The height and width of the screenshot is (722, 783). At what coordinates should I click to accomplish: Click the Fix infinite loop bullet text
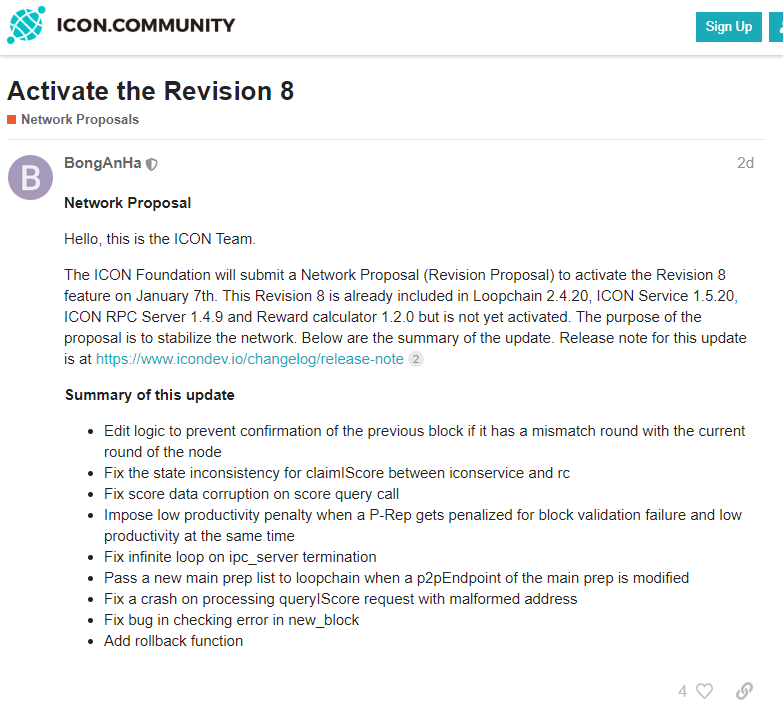(x=240, y=557)
